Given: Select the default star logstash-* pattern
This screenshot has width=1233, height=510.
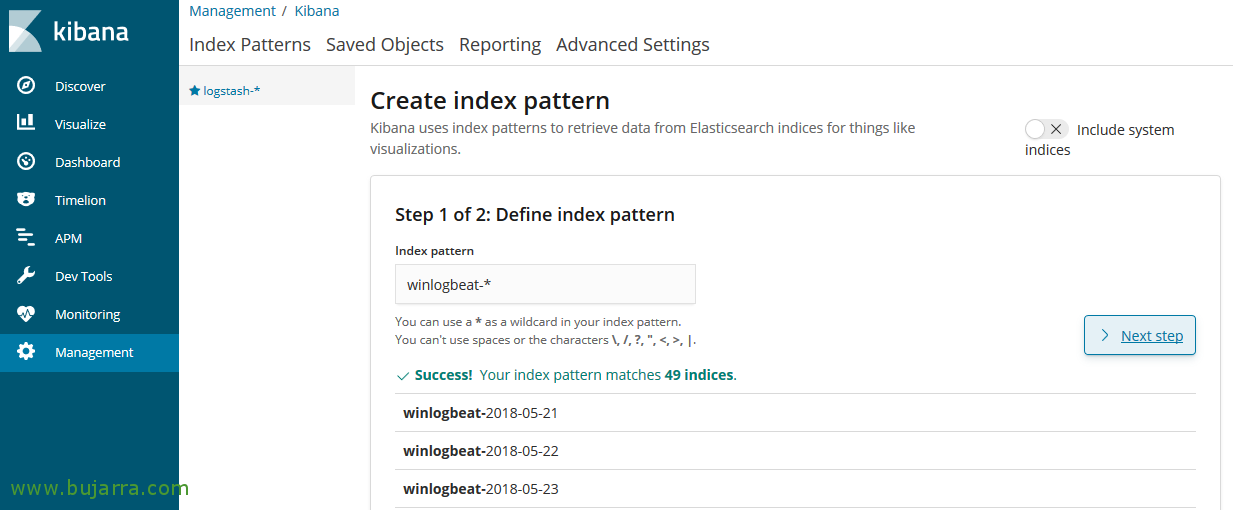Looking at the screenshot, I should click(x=225, y=90).
